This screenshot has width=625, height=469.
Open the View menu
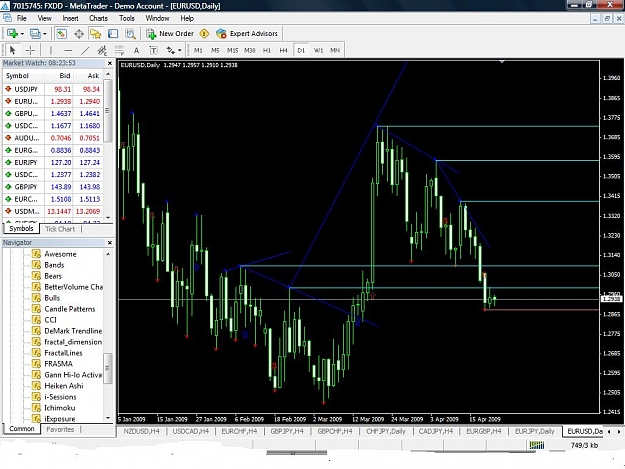[x=45, y=18]
